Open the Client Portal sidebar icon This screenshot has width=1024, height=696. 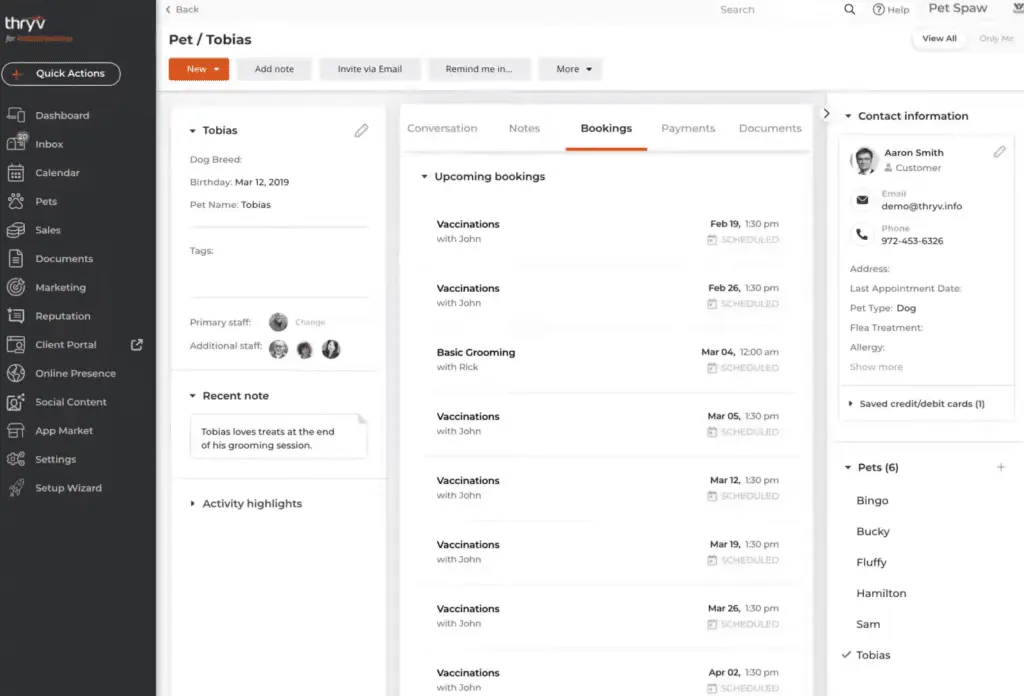[16, 345]
